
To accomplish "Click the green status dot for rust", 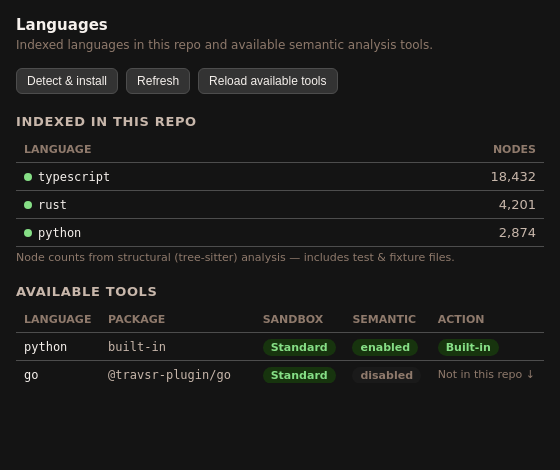I will [x=28, y=205].
